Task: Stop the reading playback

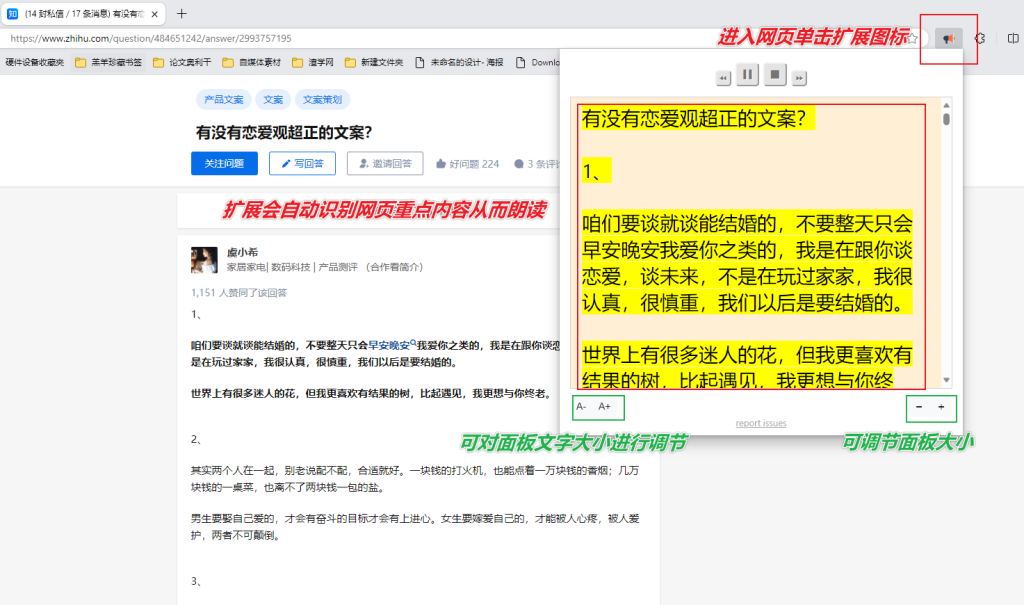Action: click(x=775, y=74)
